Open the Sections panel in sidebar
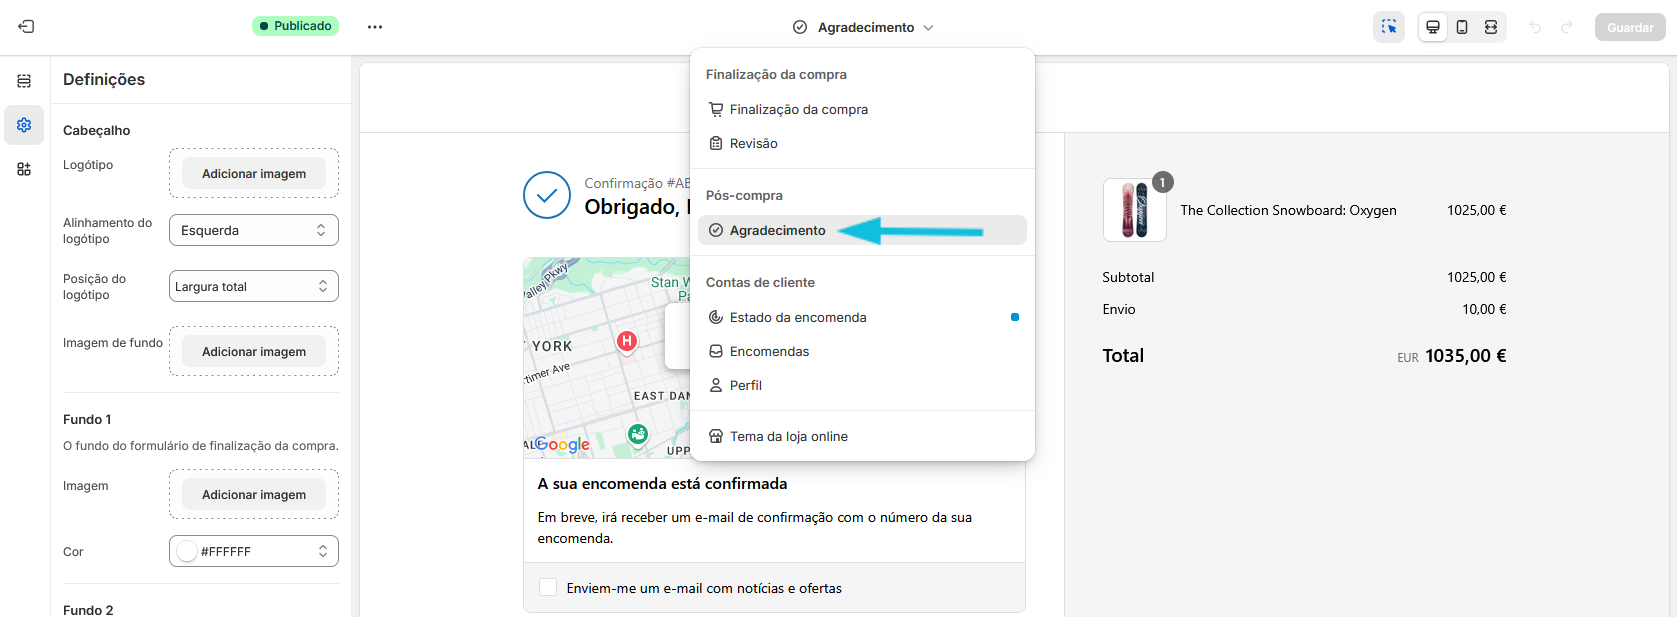Screen dimensions: 1677x617 coord(24,81)
